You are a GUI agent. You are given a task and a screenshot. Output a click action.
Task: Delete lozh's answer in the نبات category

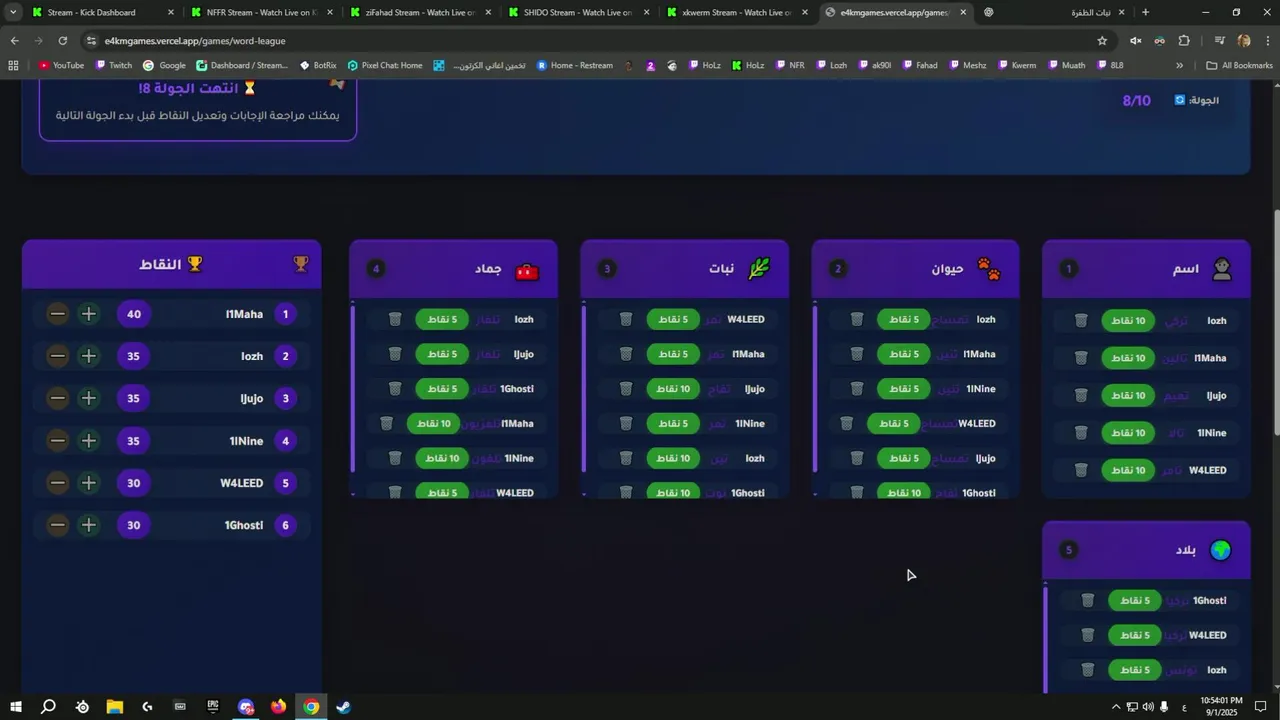point(626,458)
